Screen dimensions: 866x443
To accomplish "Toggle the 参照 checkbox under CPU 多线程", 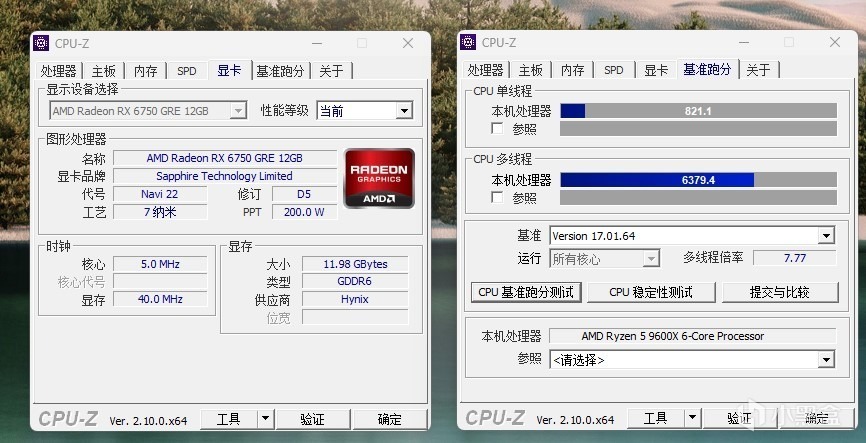I will pyautogui.click(x=497, y=197).
